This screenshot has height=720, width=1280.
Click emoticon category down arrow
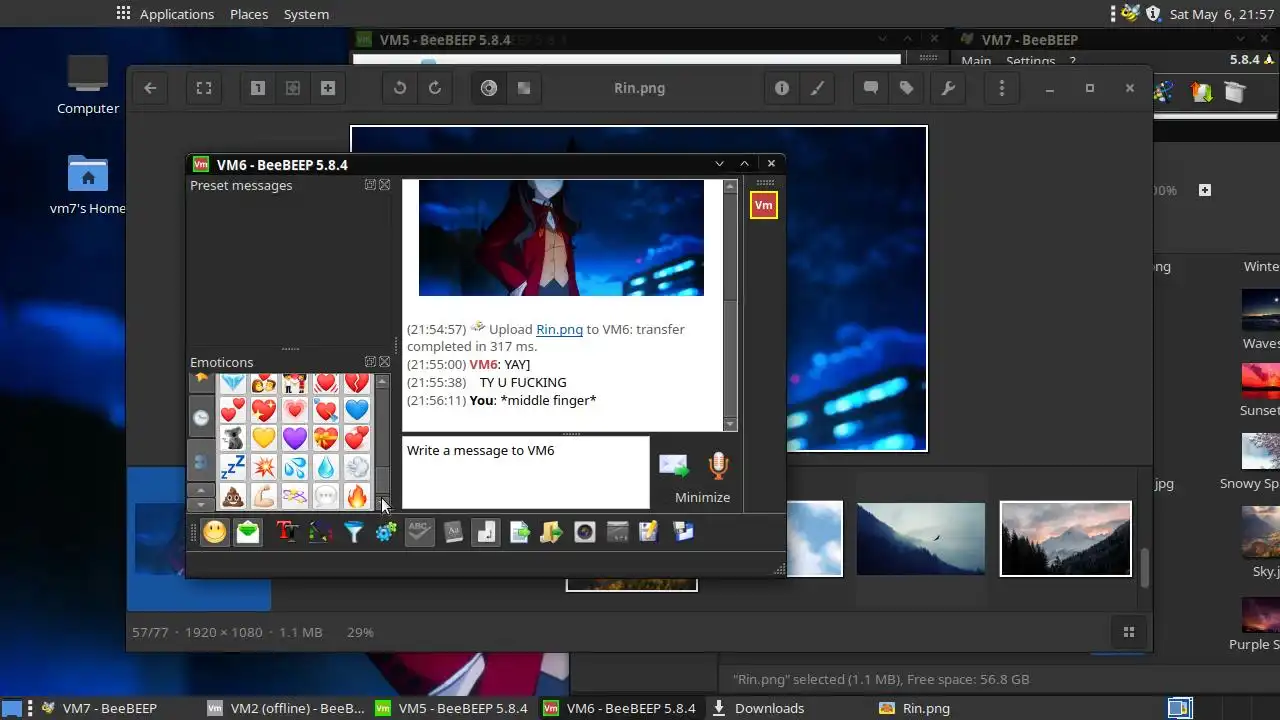point(201,504)
